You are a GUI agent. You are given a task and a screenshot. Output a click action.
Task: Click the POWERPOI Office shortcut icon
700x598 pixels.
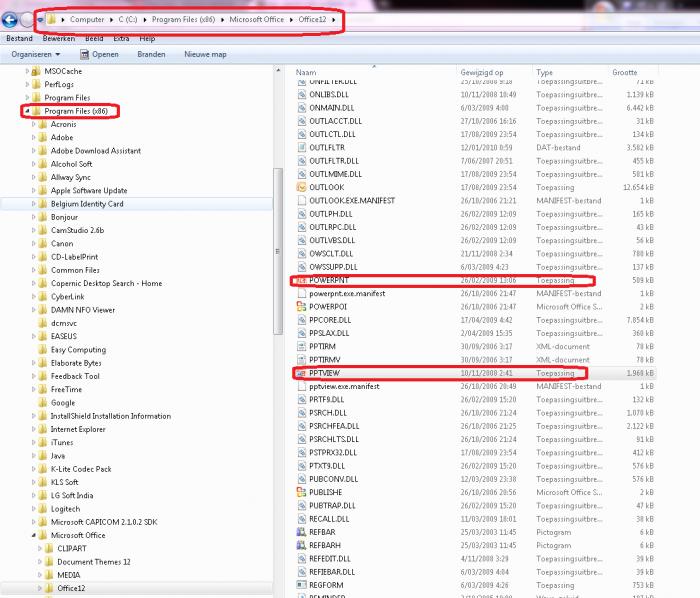[302, 307]
